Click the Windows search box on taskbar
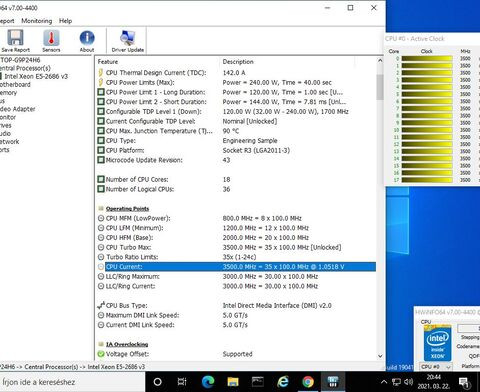This screenshot has height=392, width=480. pos(73,382)
